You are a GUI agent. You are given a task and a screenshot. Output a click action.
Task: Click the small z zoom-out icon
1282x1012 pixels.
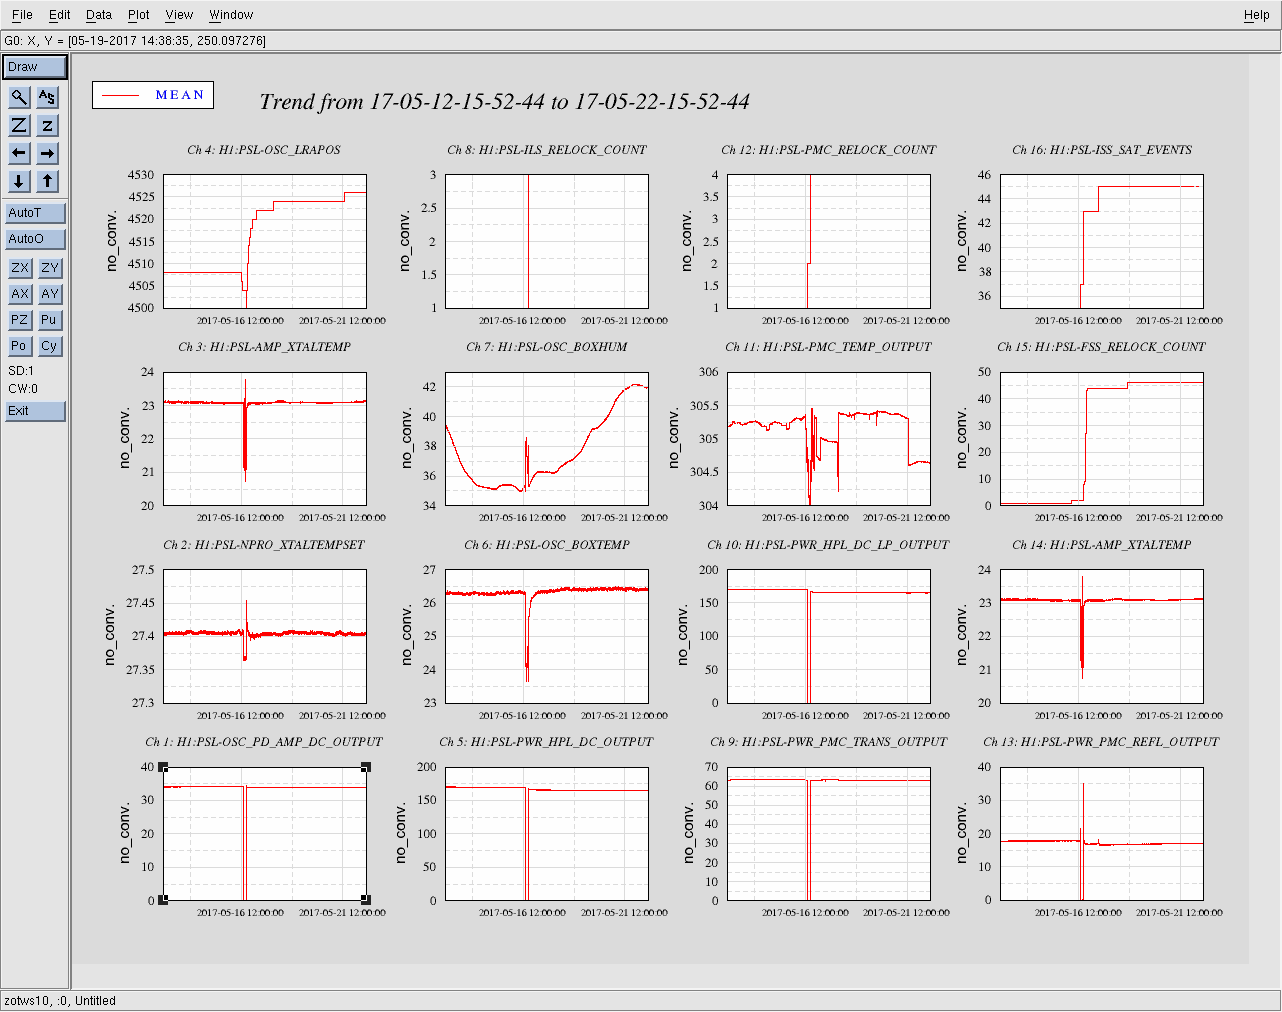click(48, 125)
